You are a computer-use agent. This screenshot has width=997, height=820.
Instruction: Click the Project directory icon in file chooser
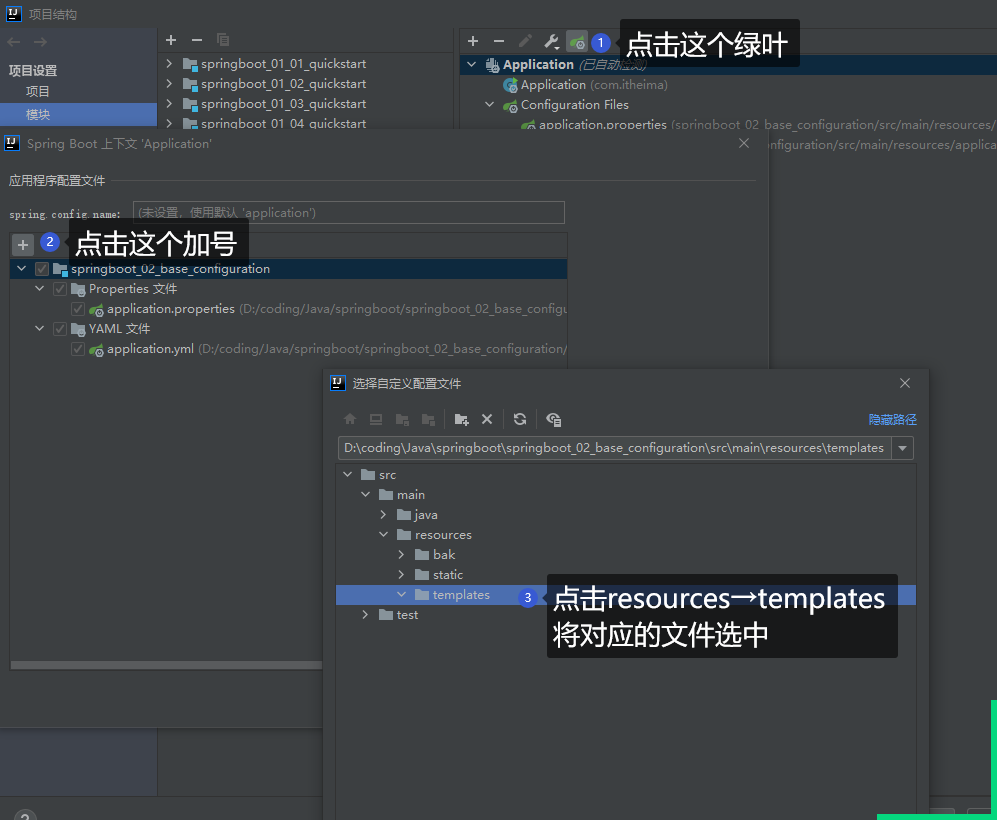click(402, 420)
